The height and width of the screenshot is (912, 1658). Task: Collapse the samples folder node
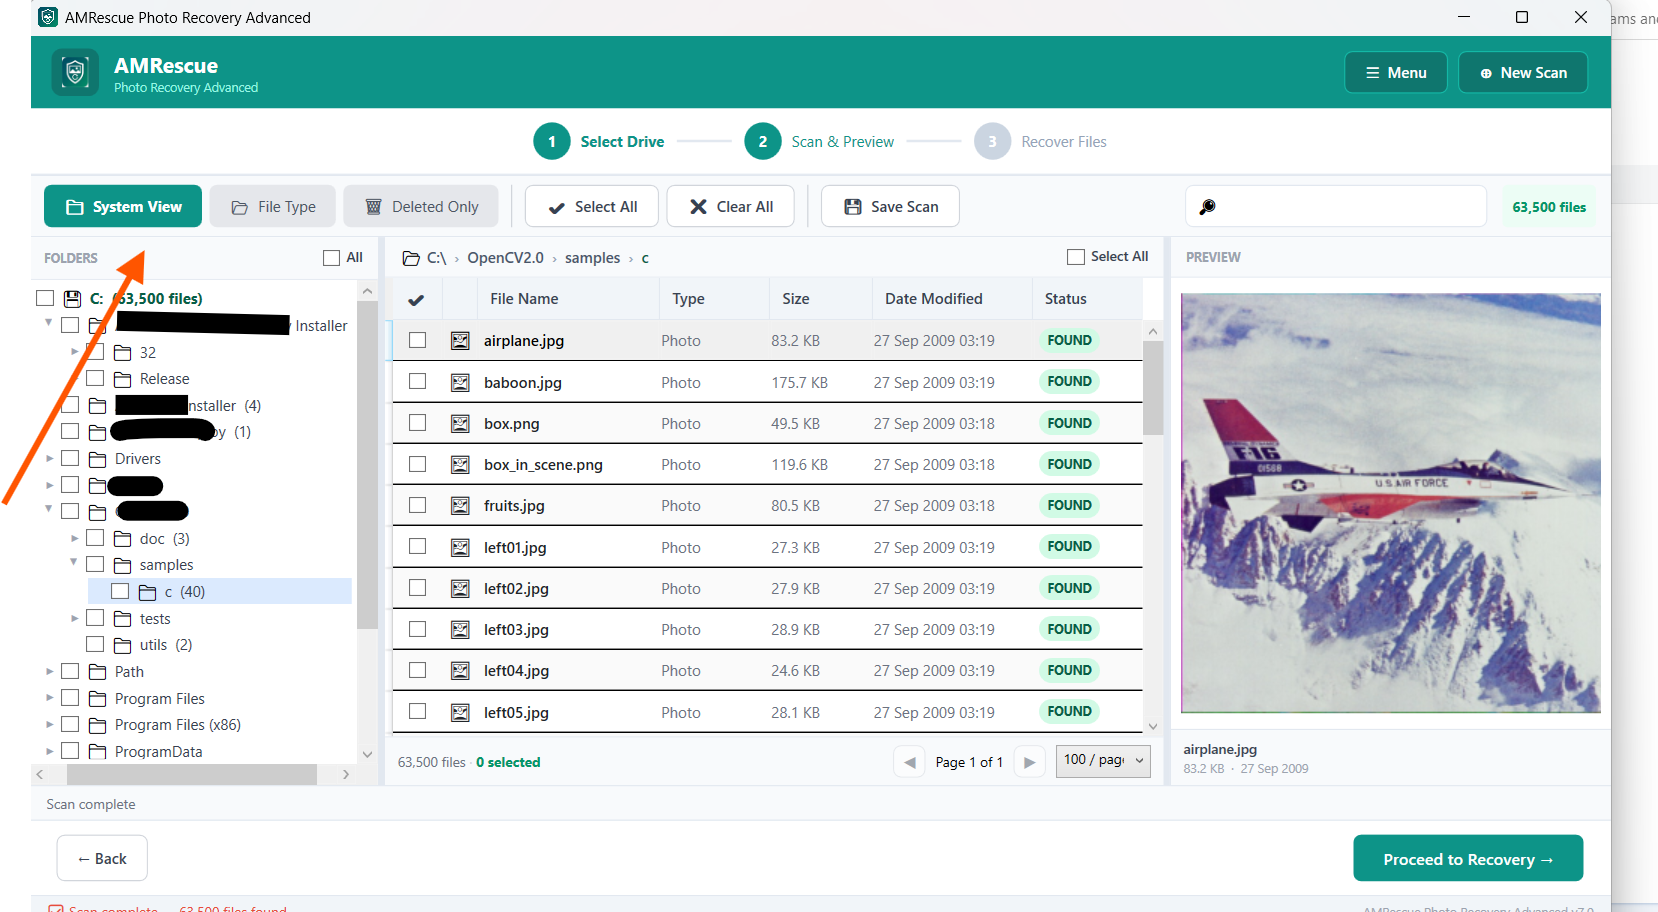pyautogui.click(x=74, y=562)
